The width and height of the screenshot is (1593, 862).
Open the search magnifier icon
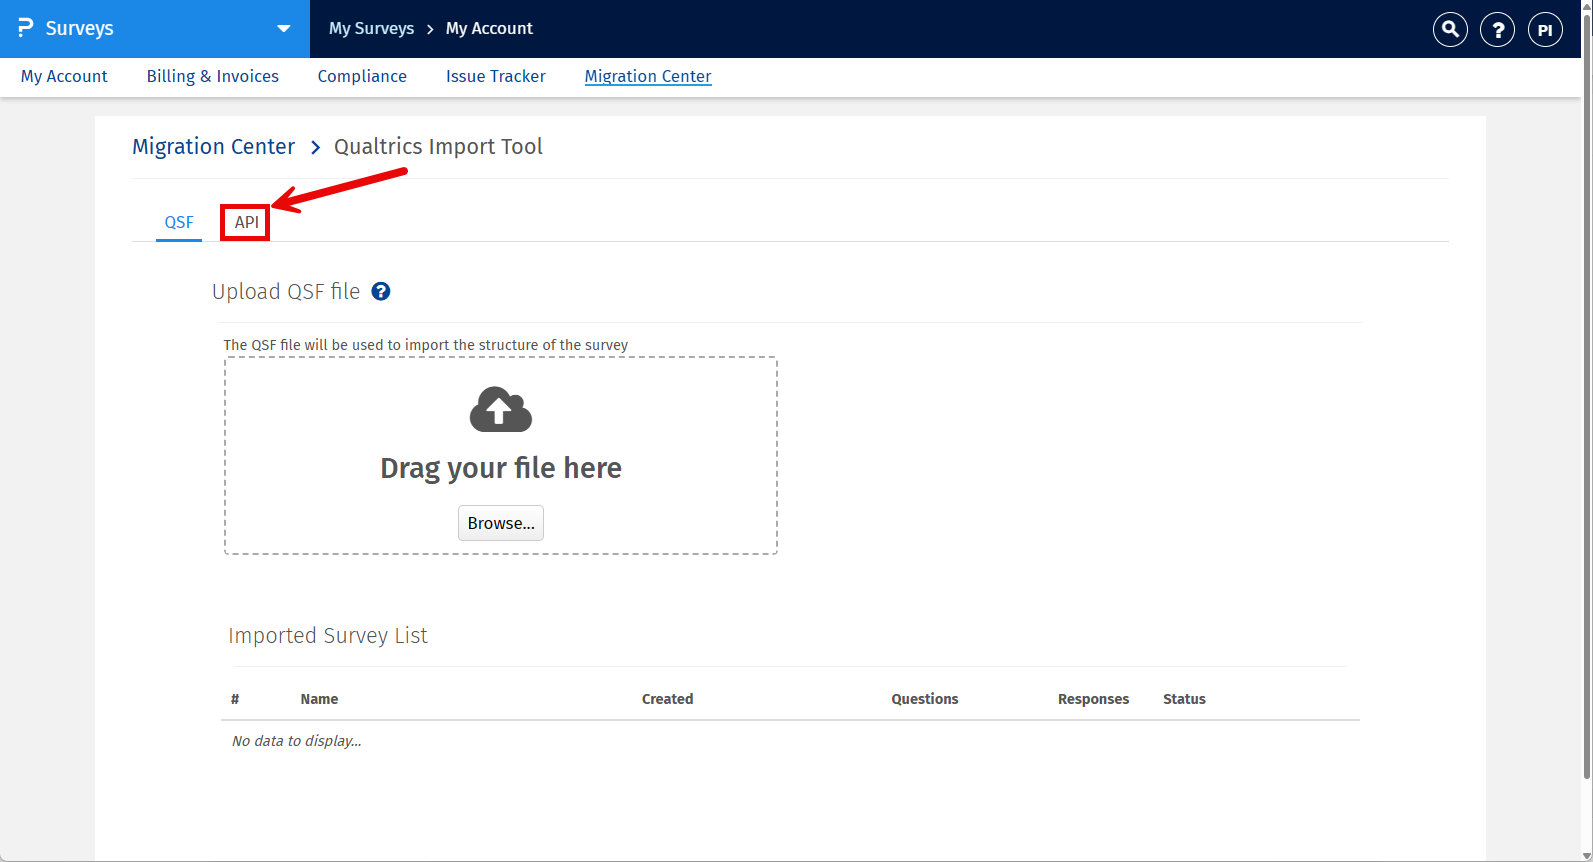[1450, 30]
